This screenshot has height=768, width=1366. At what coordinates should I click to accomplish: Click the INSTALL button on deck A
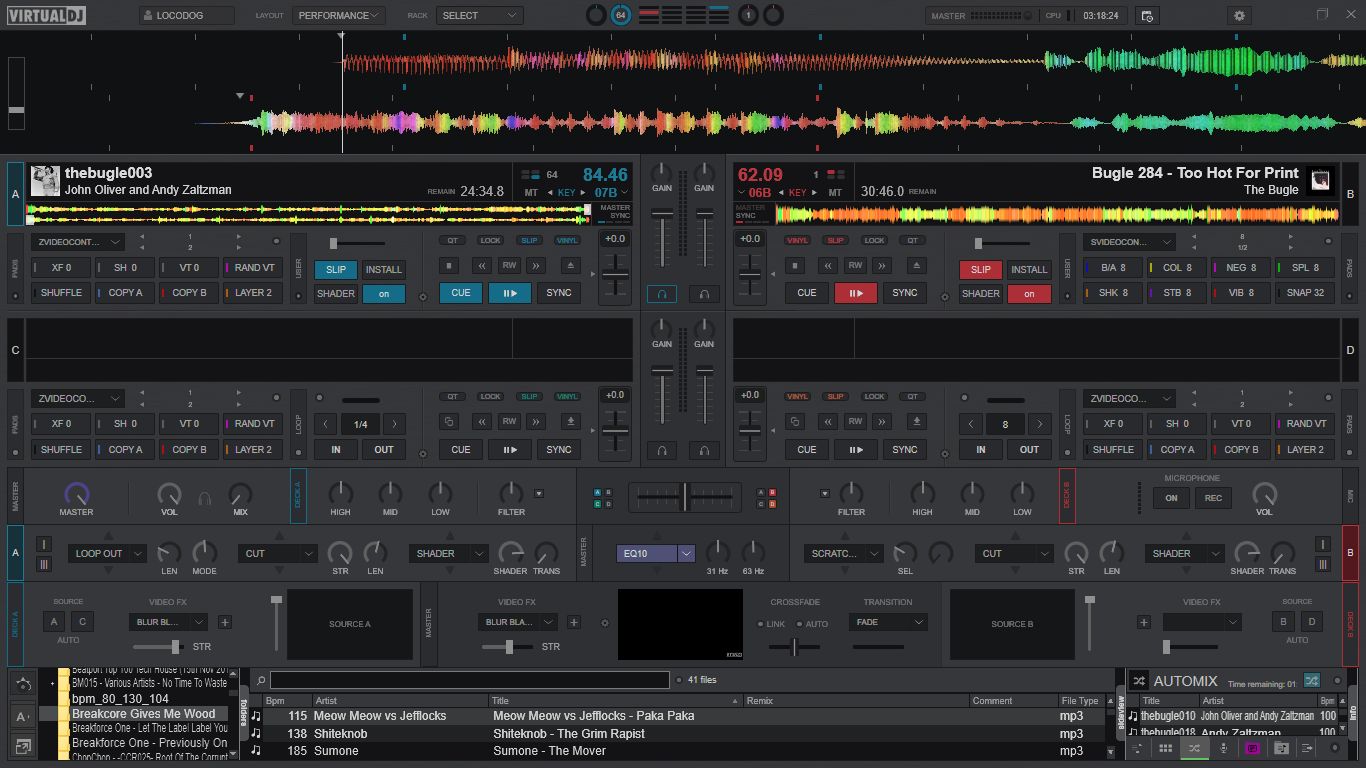(383, 269)
